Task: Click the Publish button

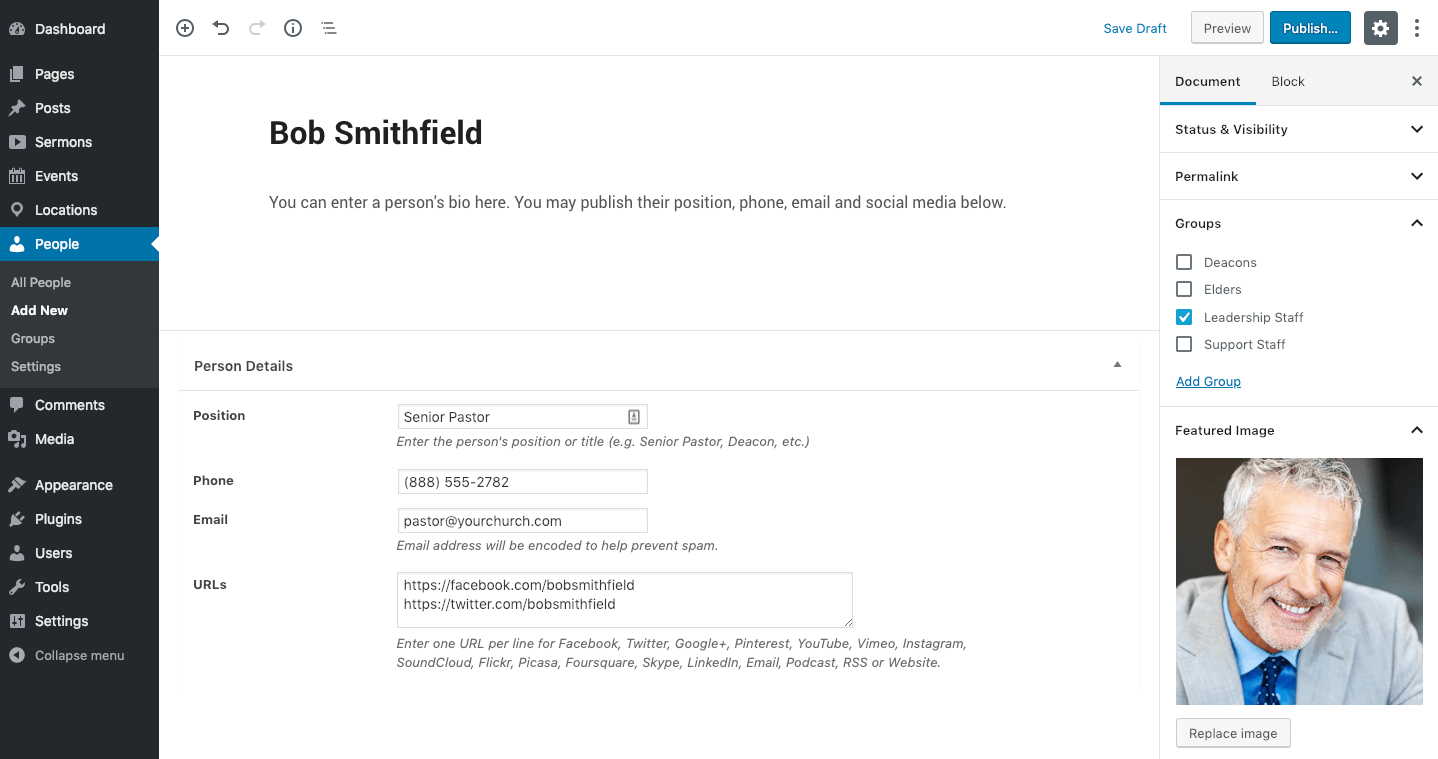Action: tap(1310, 28)
